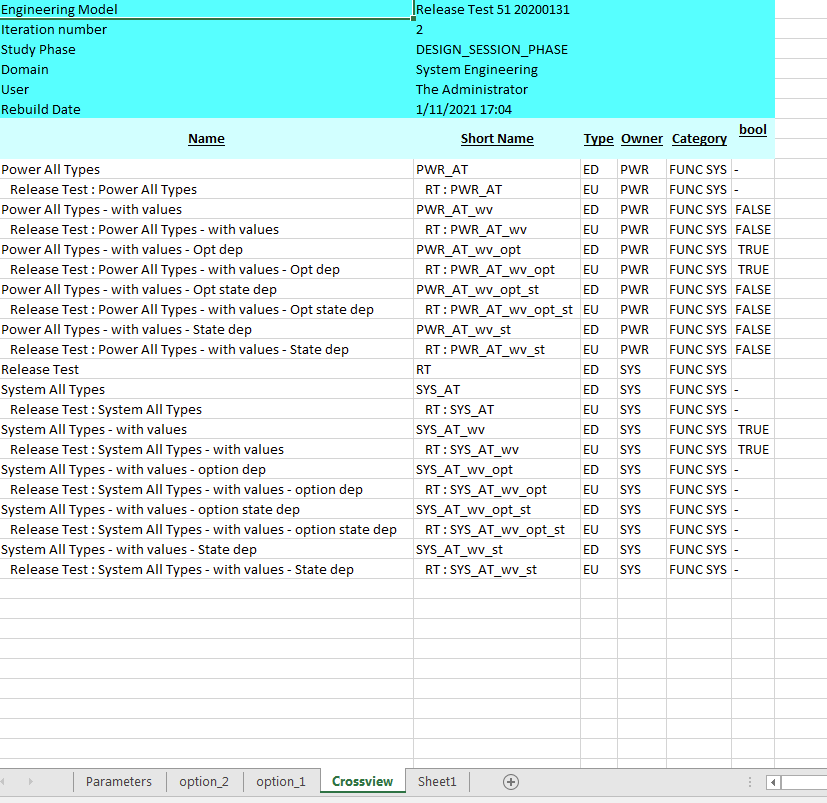Go to Sheet1
The image size is (827, 803).
(436, 781)
